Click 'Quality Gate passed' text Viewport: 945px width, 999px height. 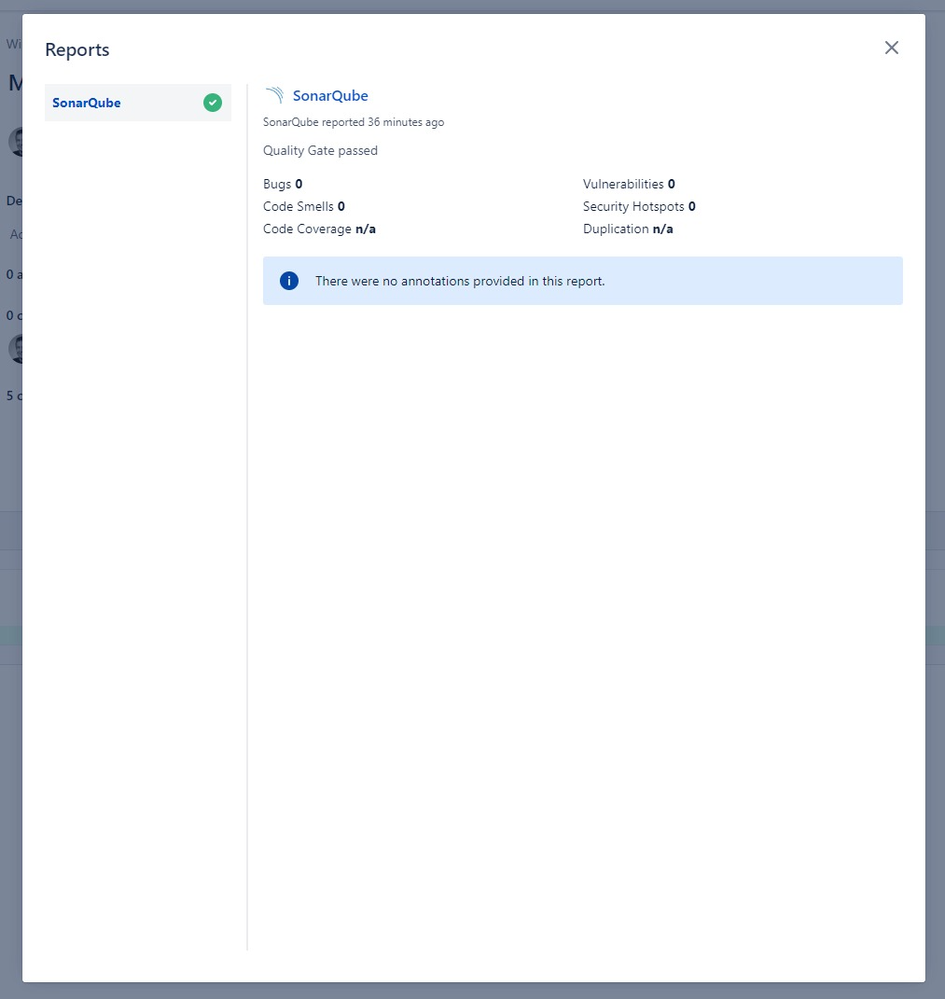[x=321, y=151]
